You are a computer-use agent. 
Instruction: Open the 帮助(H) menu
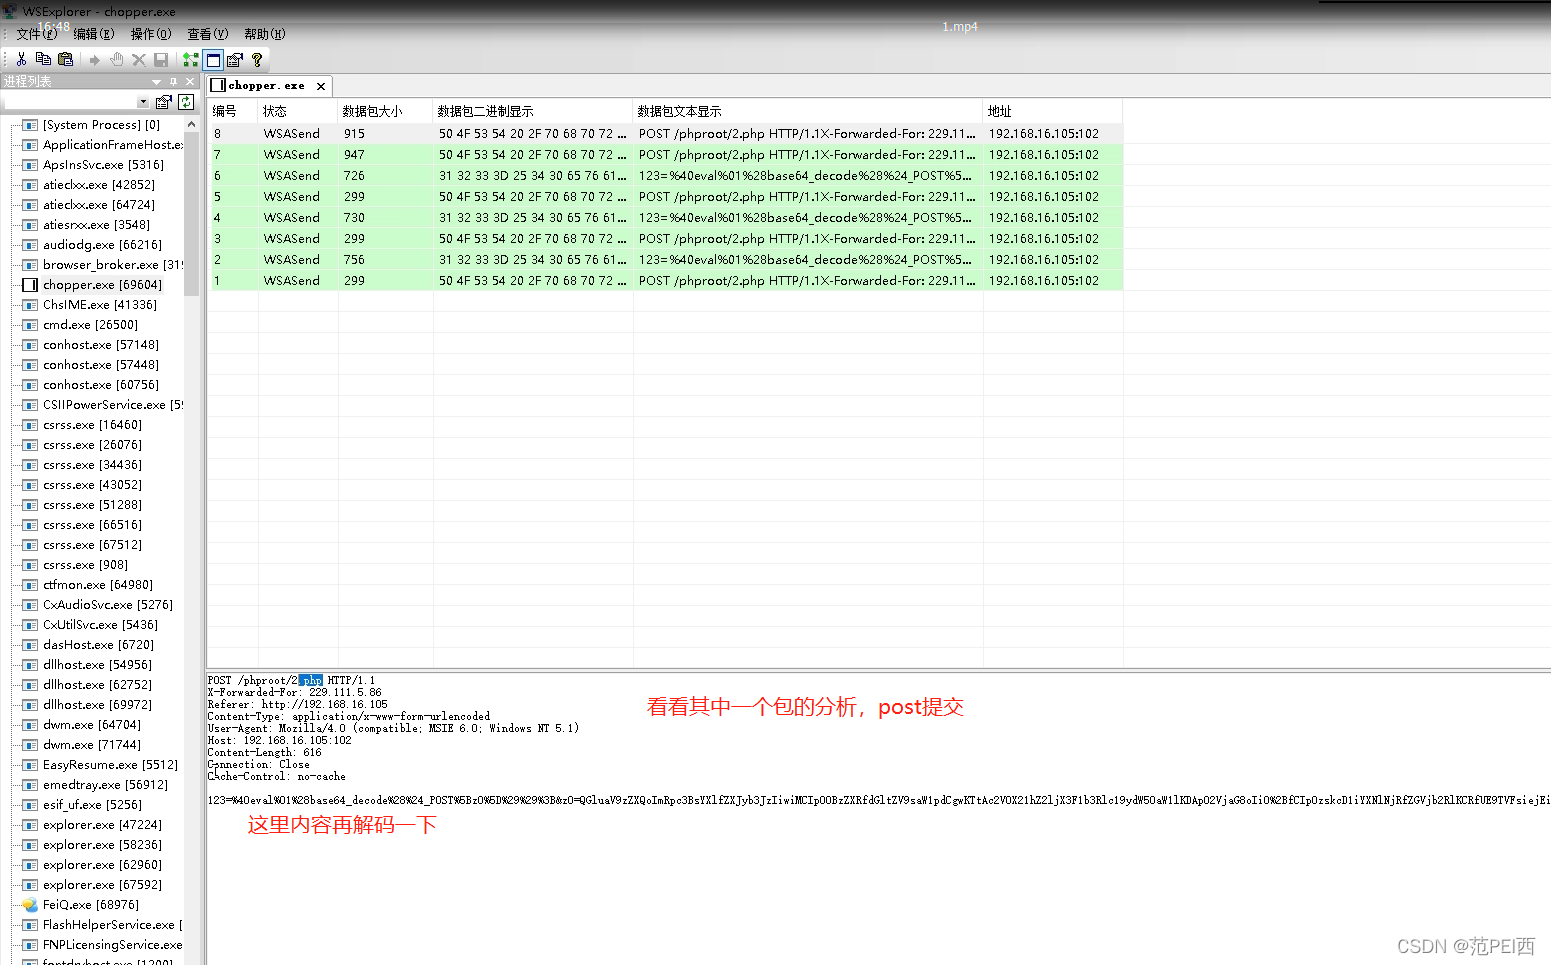(265, 34)
